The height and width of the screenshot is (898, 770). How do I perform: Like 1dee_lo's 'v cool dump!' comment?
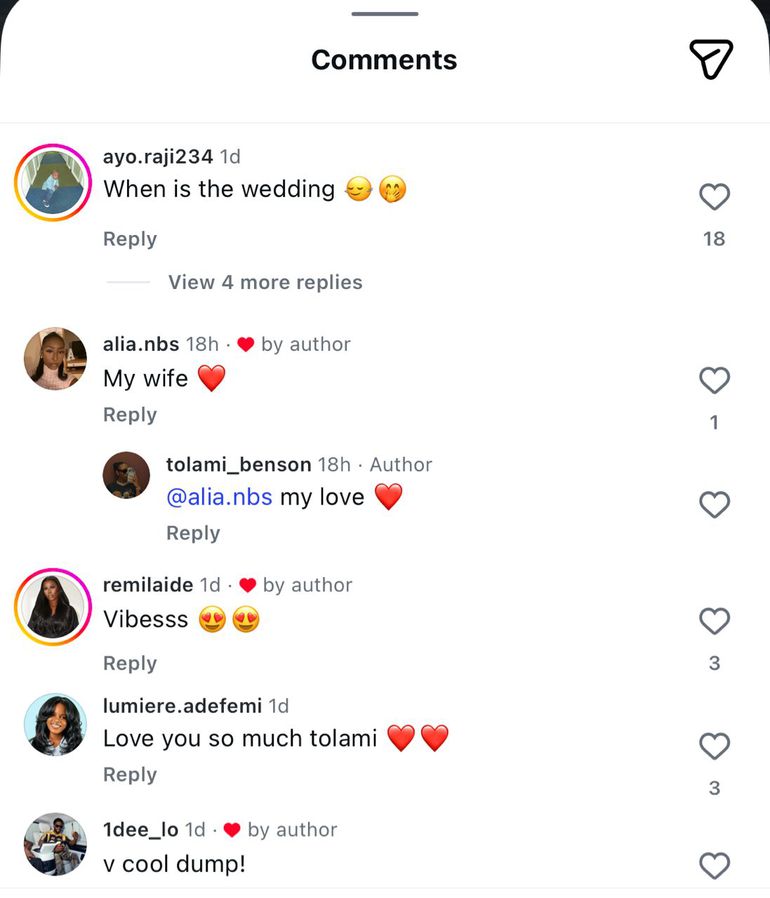[x=714, y=865]
